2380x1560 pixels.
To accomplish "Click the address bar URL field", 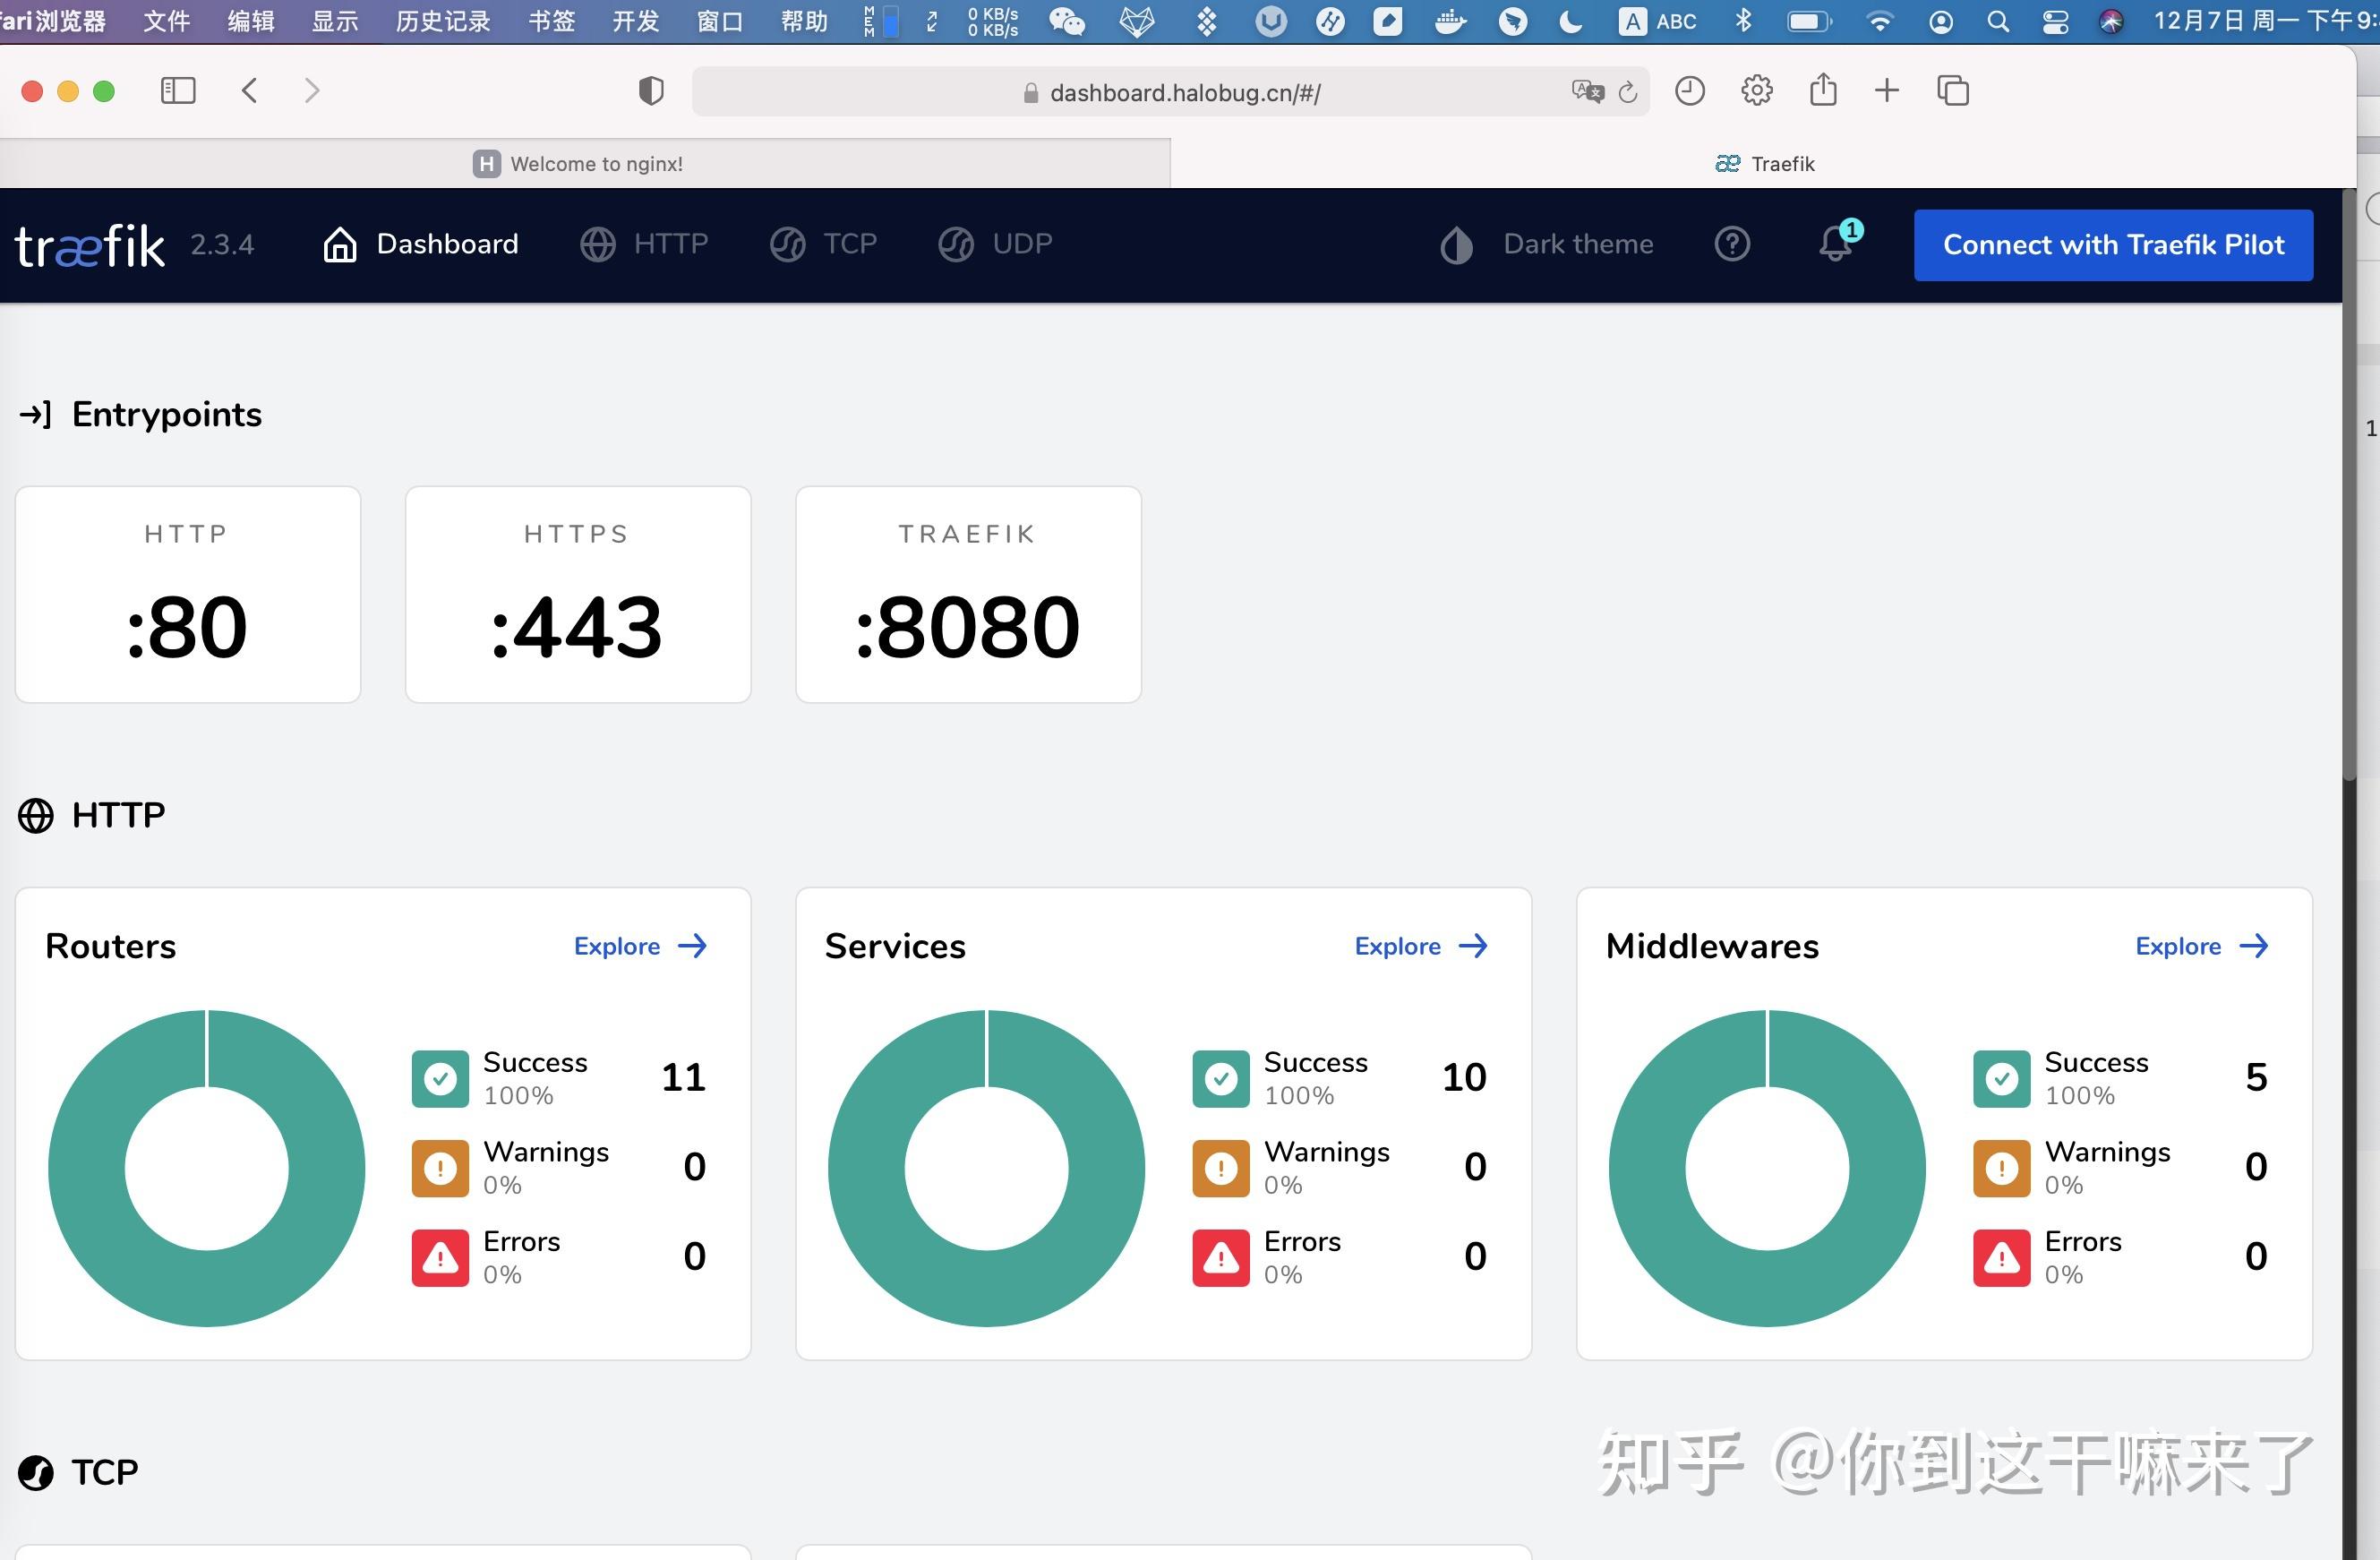I will pos(1185,92).
